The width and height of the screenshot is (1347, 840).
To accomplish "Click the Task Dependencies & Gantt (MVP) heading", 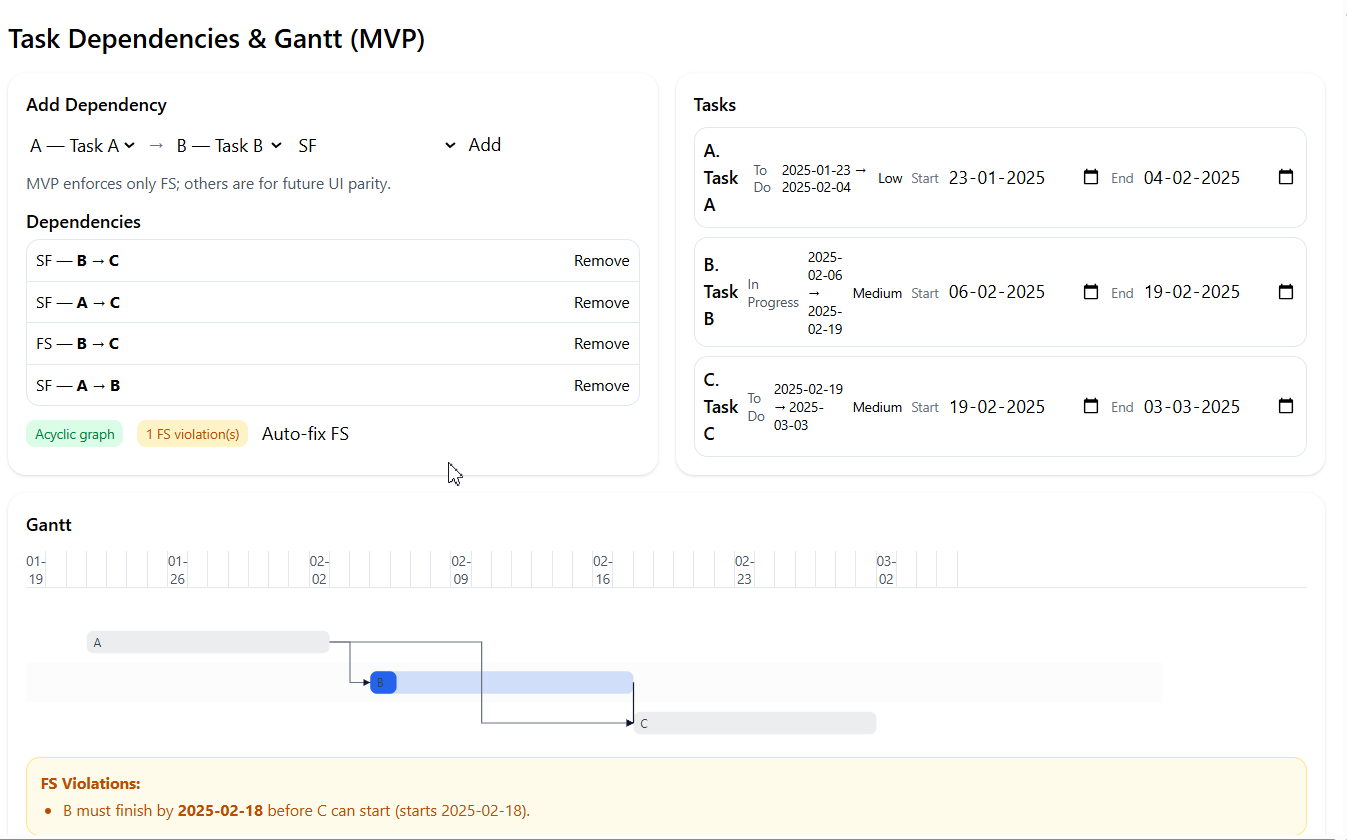I will (217, 39).
